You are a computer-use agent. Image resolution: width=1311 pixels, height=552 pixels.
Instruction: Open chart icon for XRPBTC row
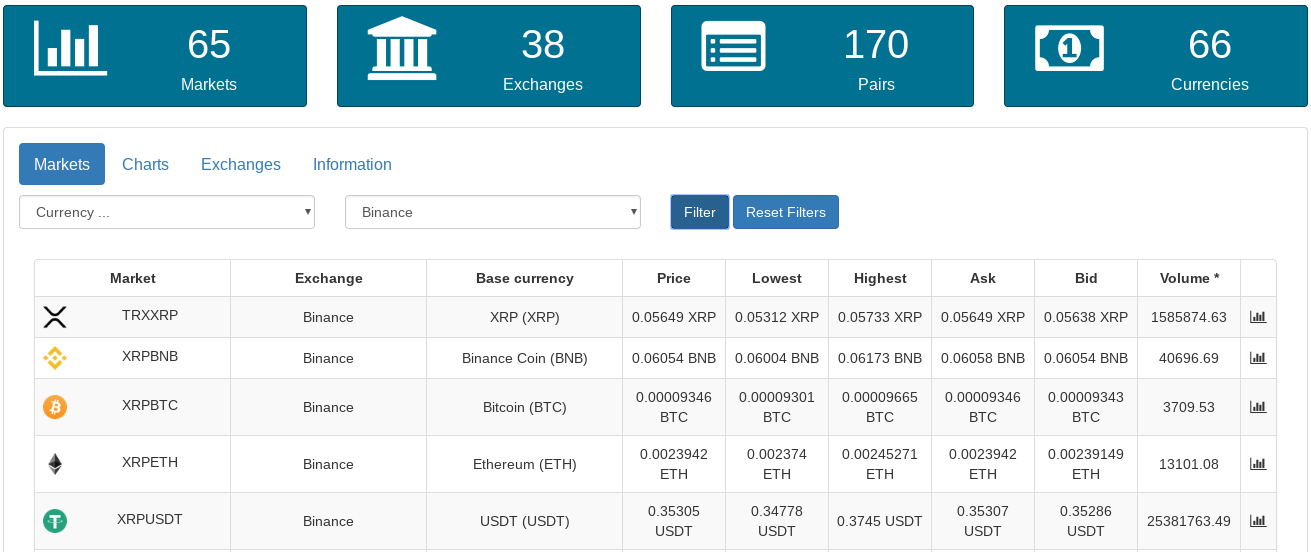click(1258, 407)
